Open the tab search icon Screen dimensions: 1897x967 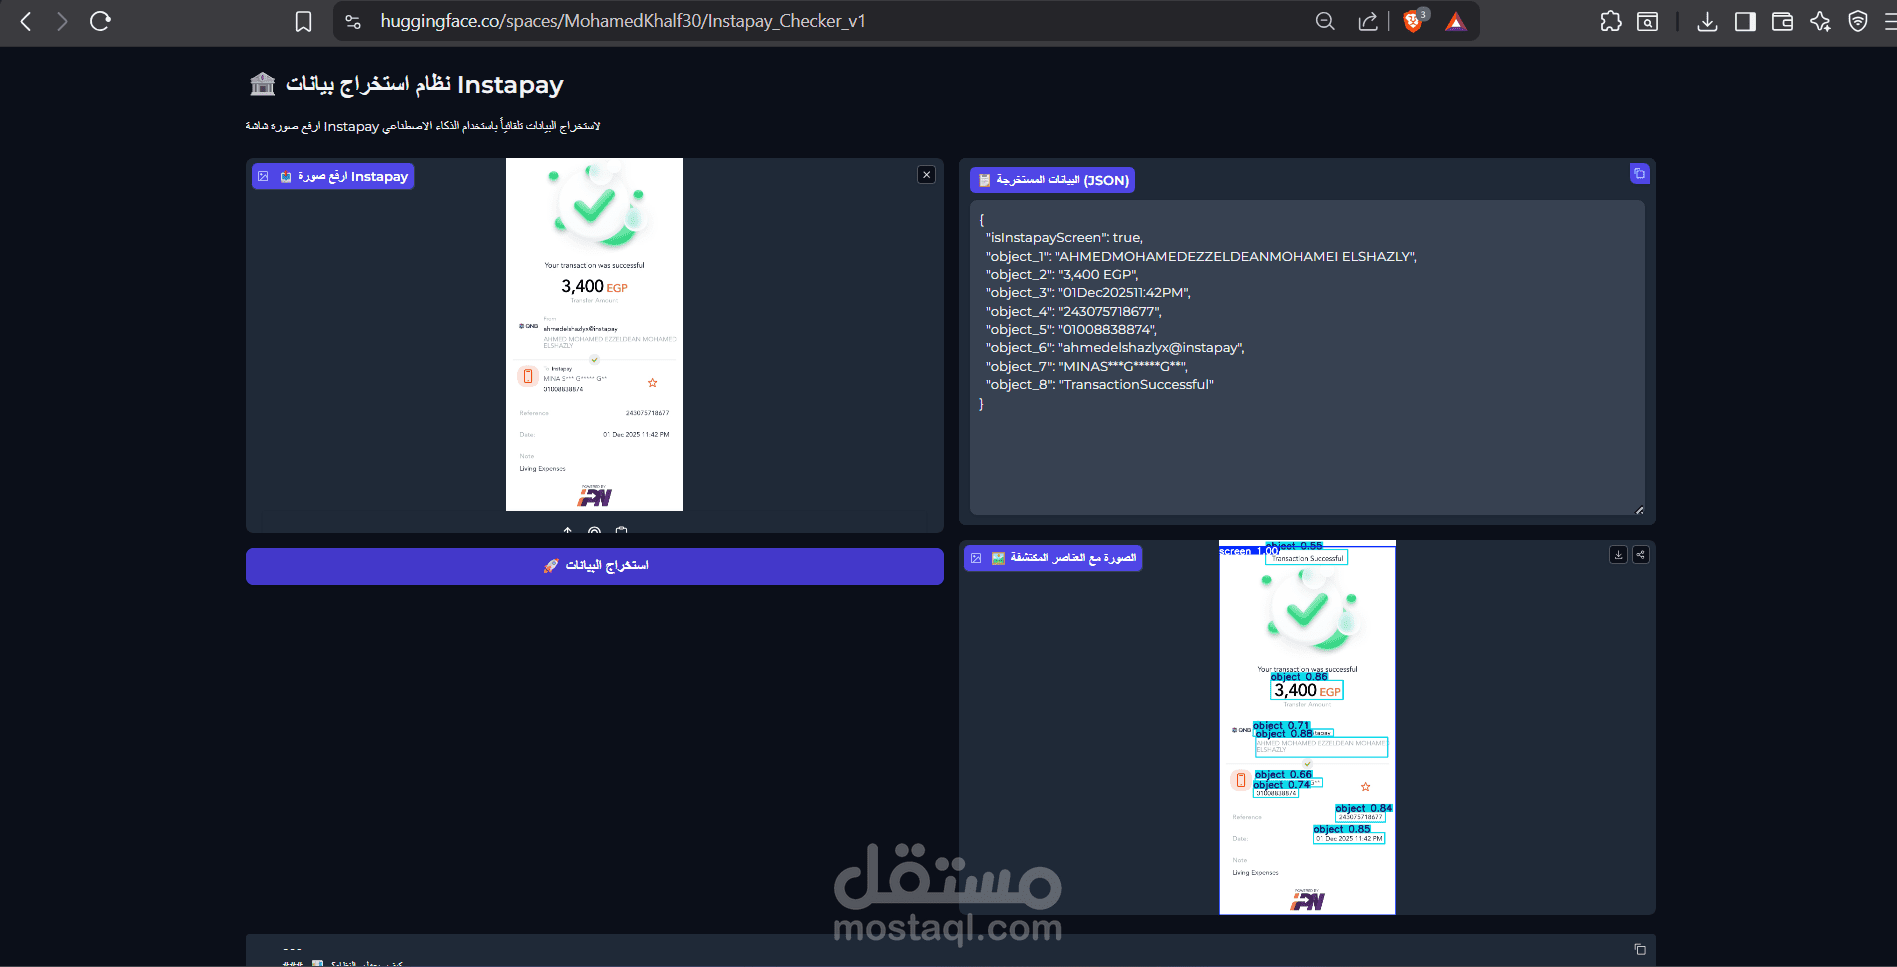(x=1647, y=21)
